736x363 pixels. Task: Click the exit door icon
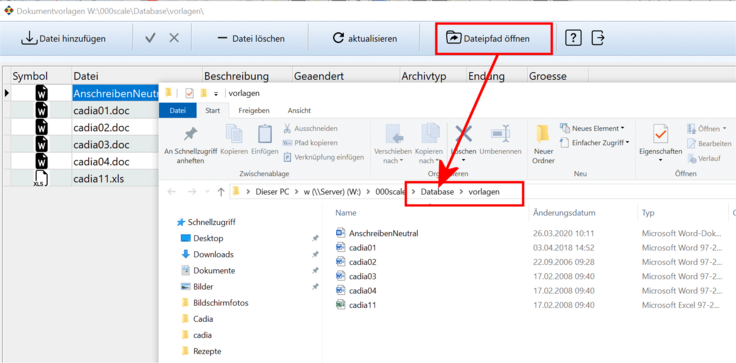598,38
